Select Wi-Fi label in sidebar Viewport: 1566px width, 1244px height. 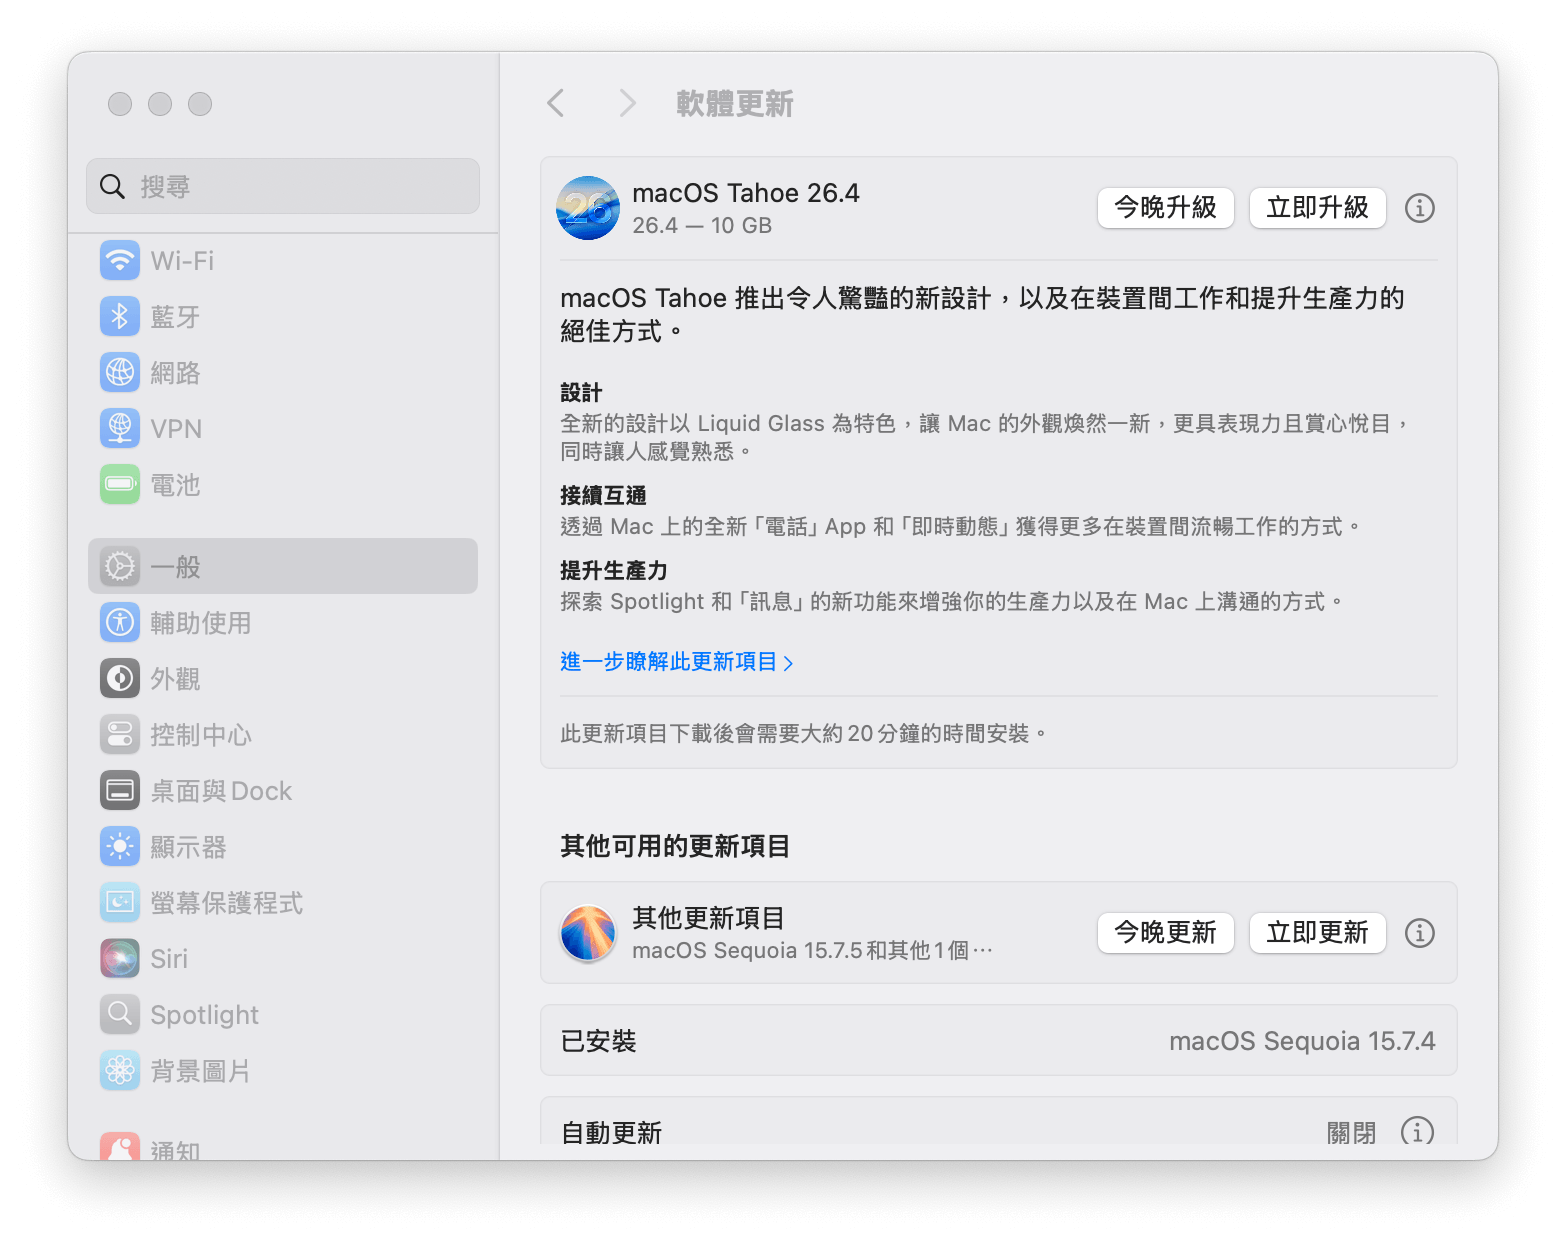[x=182, y=261]
